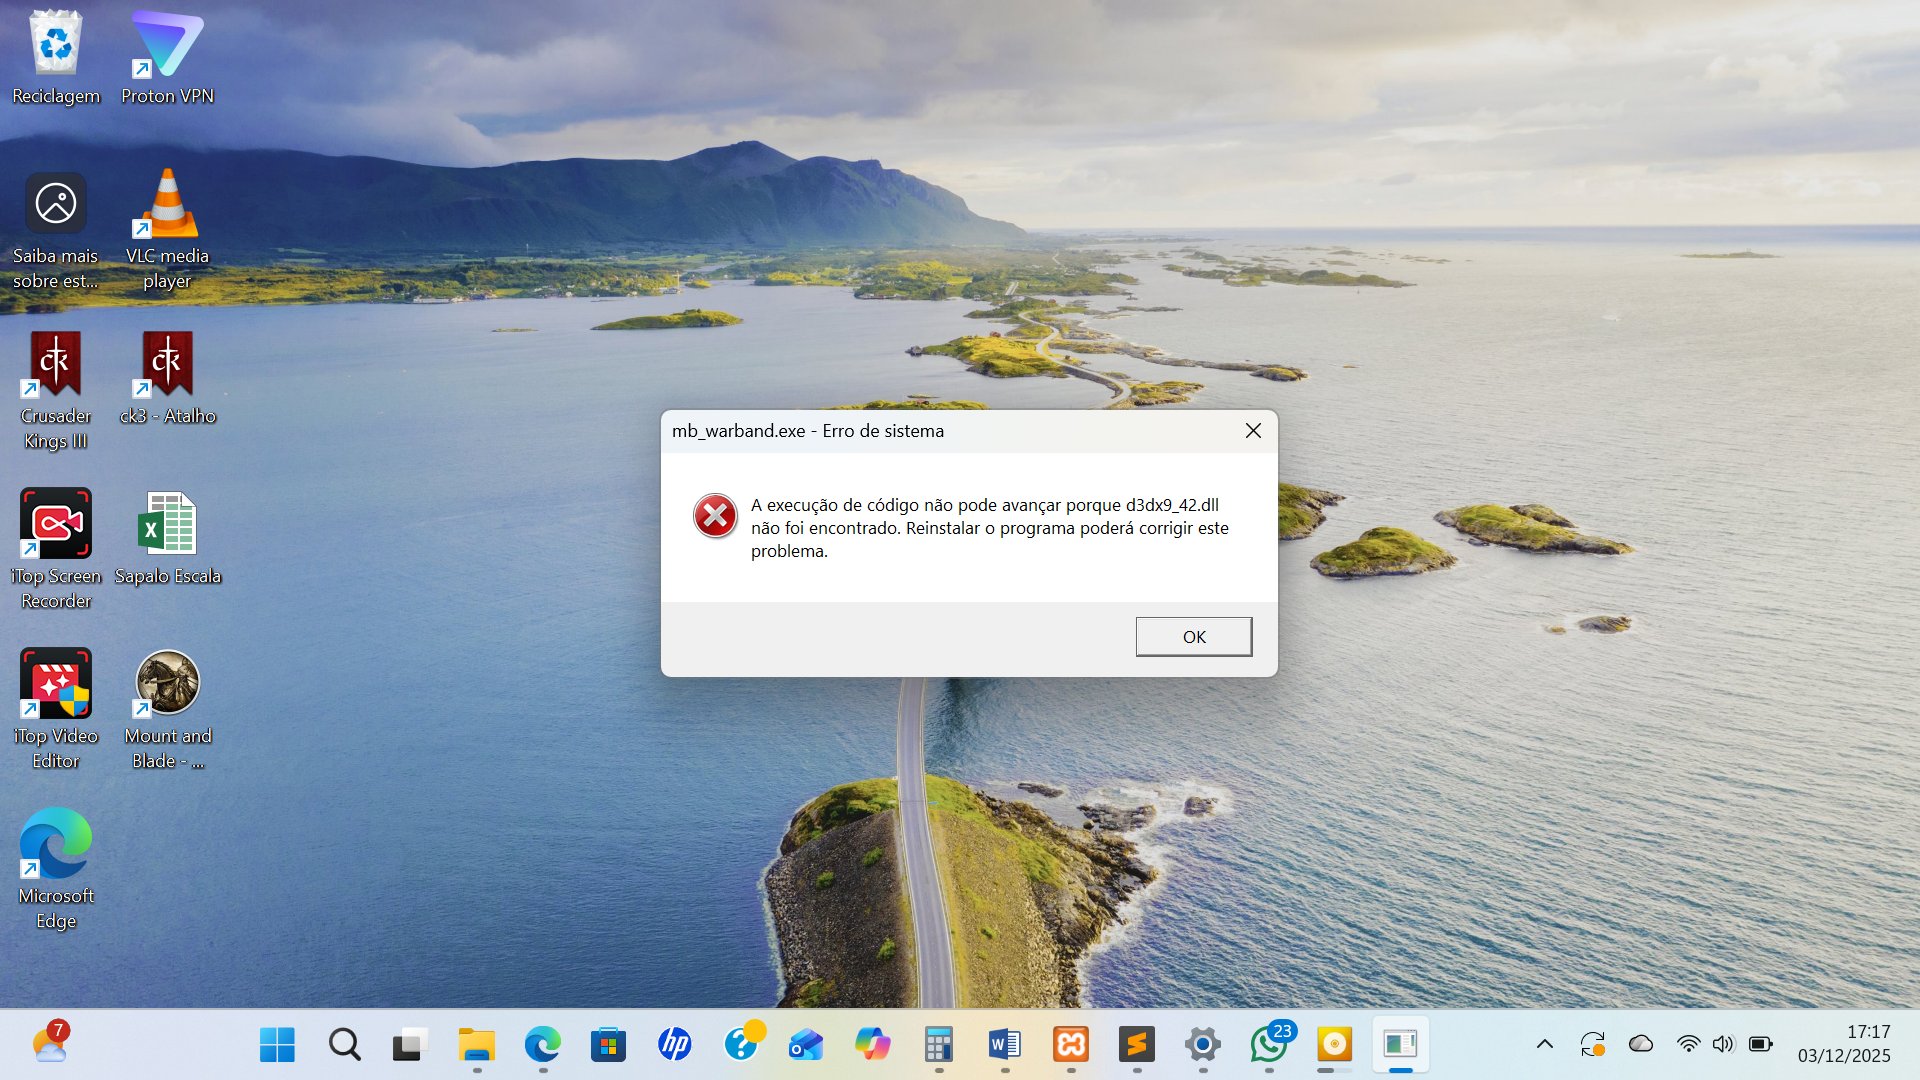Viewport: 1920px width, 1080px height.
Task: Click the weather widget on taskbar
Action: (50, 1045)
